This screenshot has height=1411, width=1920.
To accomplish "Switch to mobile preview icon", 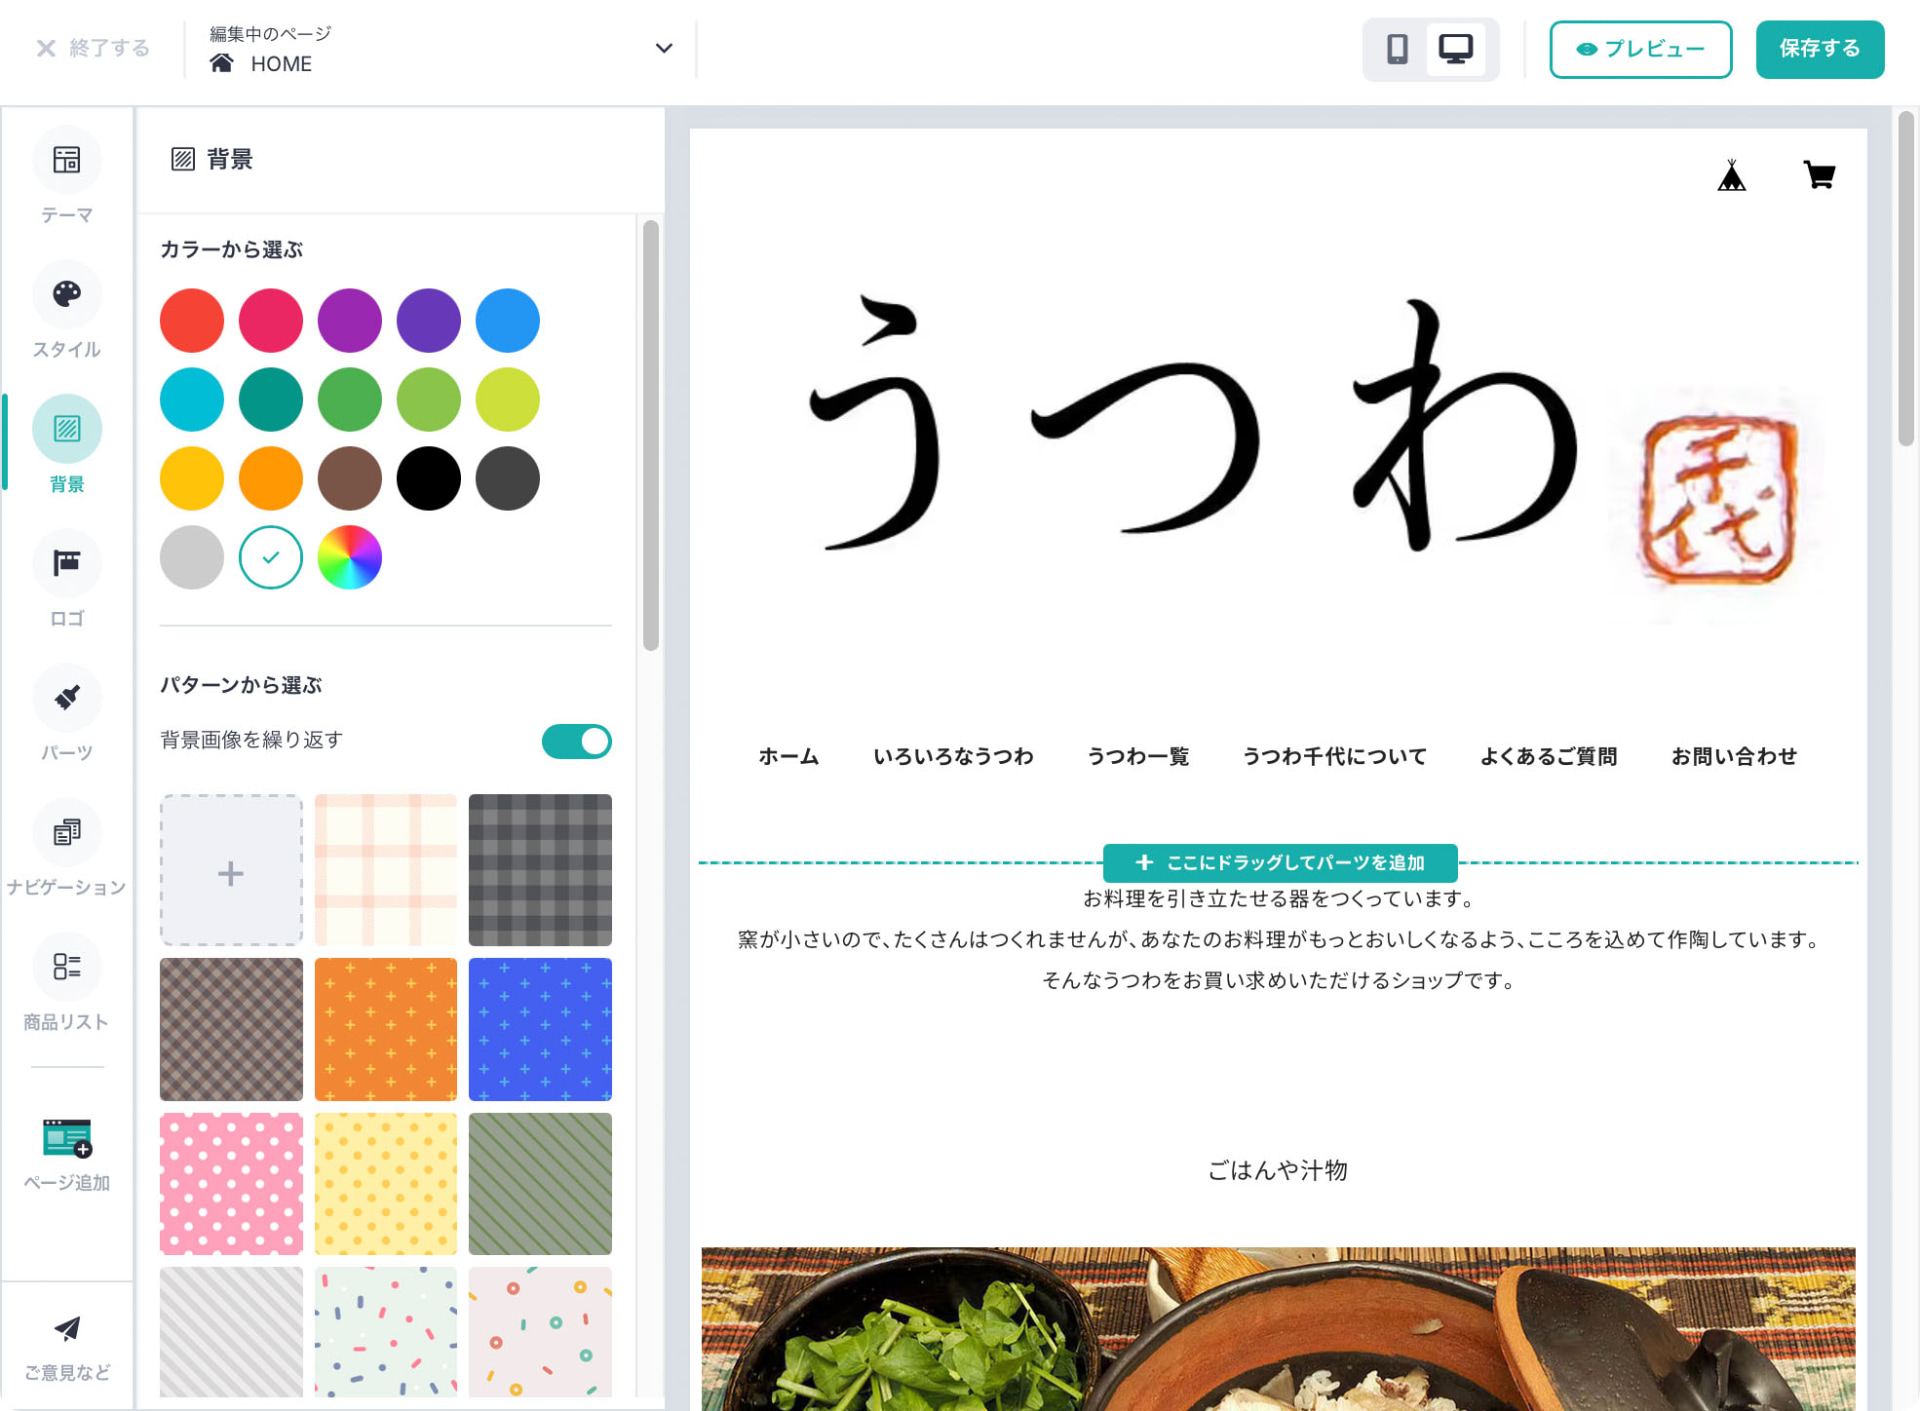I will [1397, 49].
